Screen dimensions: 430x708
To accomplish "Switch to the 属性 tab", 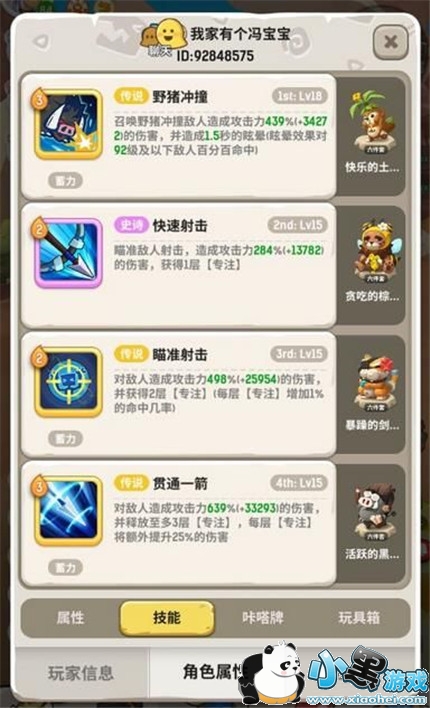I will point(70,618).
